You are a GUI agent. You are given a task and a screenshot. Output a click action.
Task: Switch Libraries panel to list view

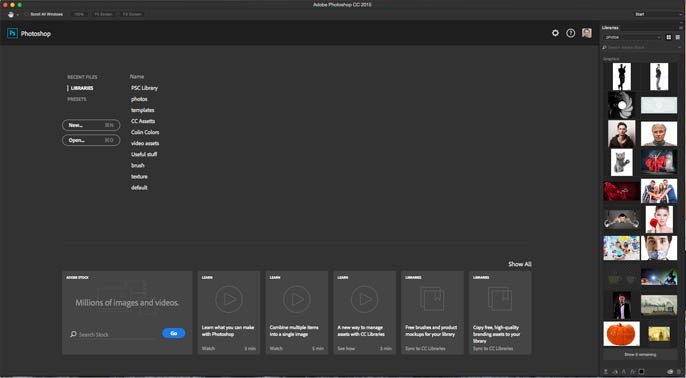678,37
